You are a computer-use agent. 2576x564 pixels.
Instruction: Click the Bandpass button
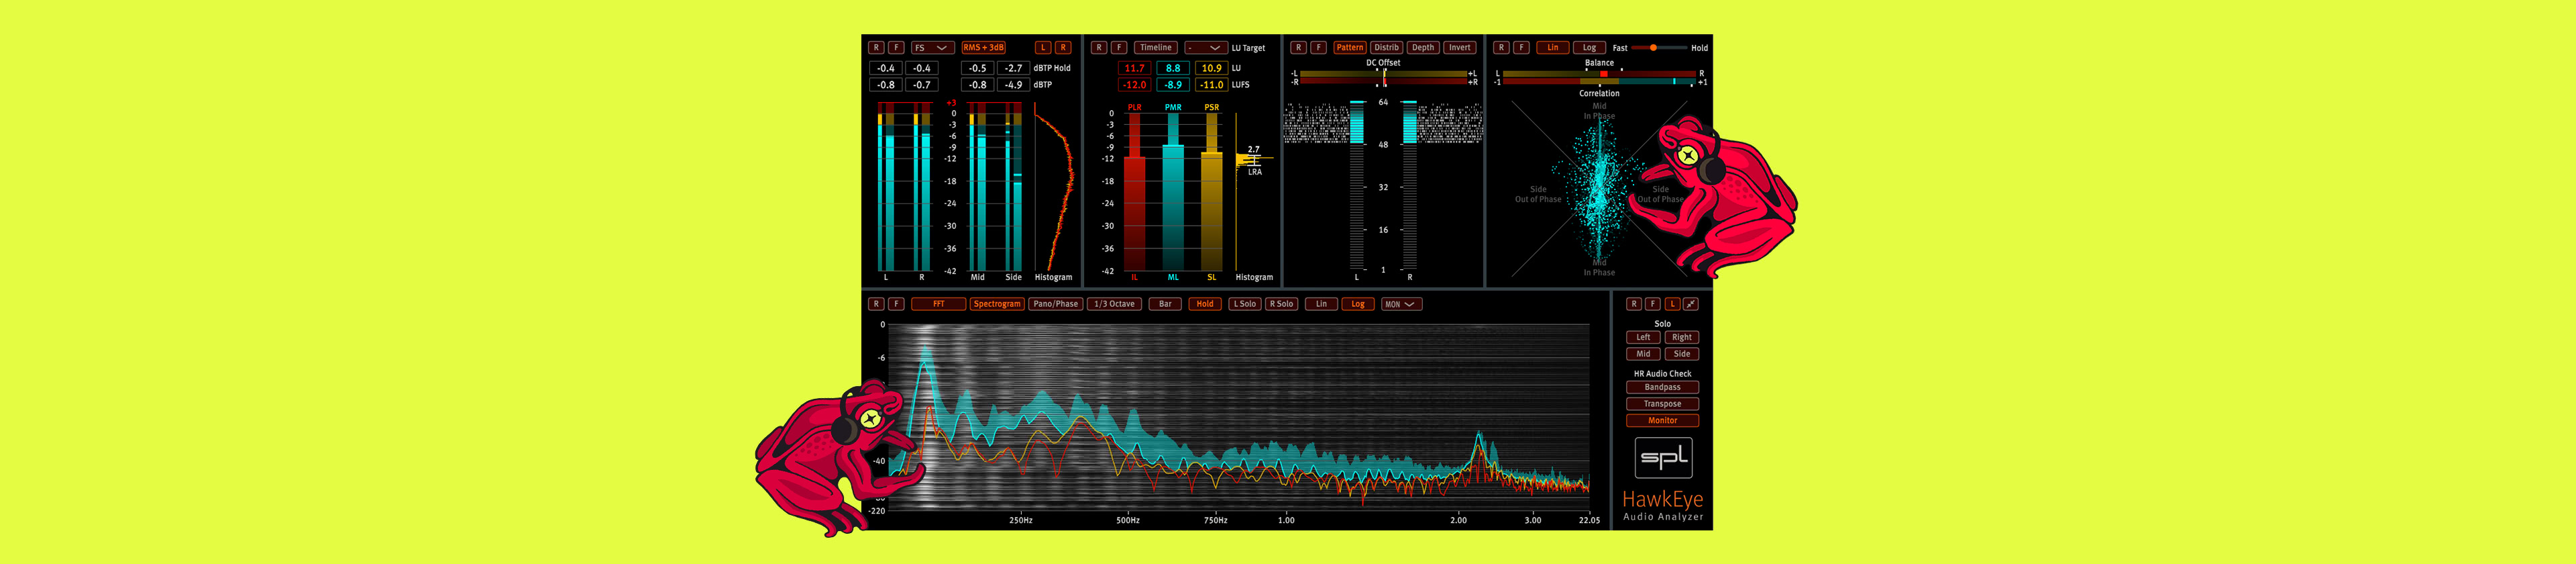click(x=1662, y=387)
